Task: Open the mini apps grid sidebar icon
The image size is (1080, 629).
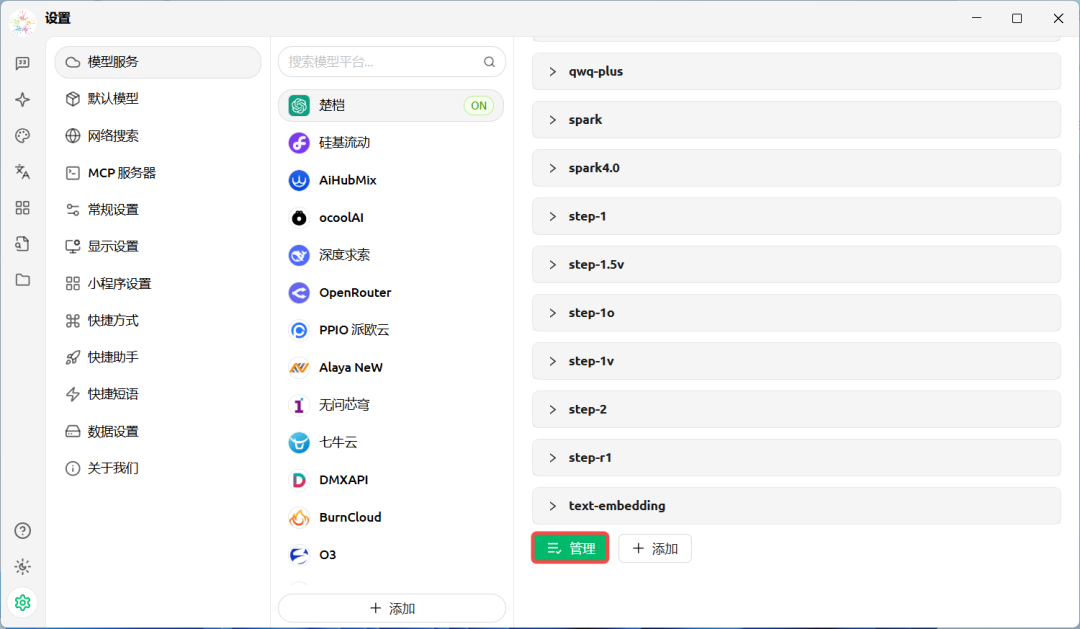Action: [x=23, y=207]
